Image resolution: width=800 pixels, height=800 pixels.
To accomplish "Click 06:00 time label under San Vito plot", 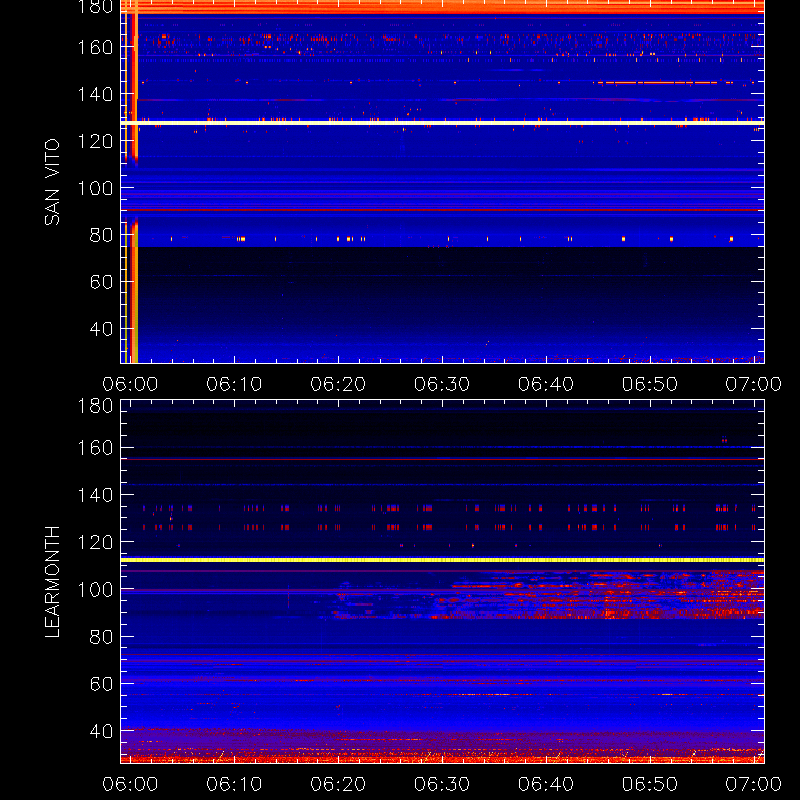I will (130, 384).
